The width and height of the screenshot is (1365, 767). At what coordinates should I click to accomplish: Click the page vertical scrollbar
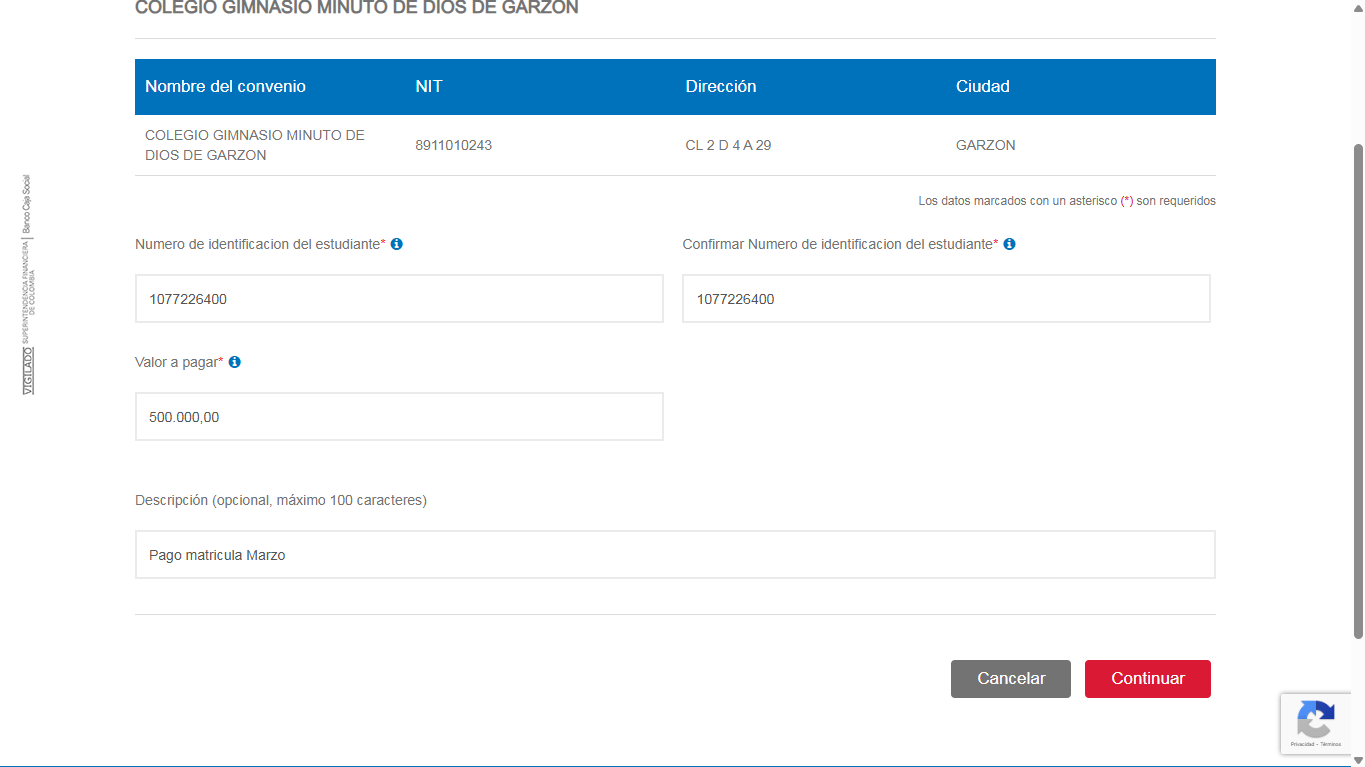1358,390
